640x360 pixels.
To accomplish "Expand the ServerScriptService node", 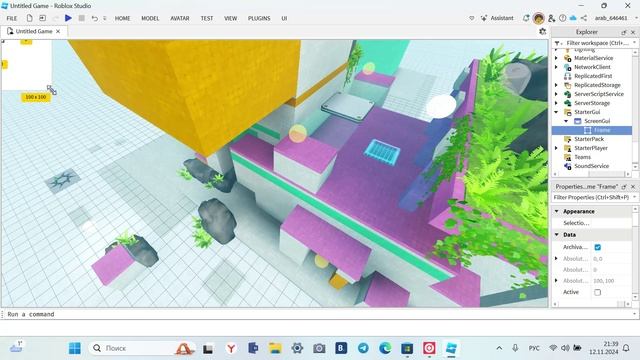I will coord(556,94).
